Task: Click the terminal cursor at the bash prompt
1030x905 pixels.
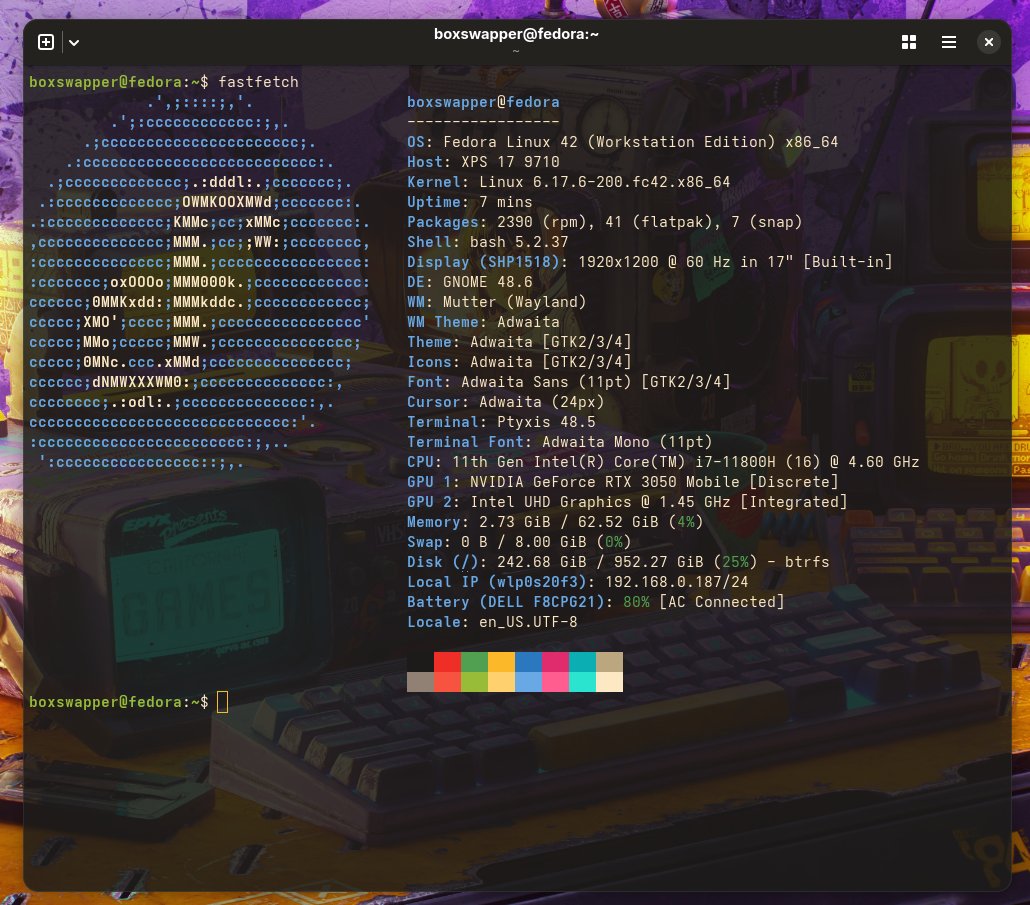Action: point(222,701)
